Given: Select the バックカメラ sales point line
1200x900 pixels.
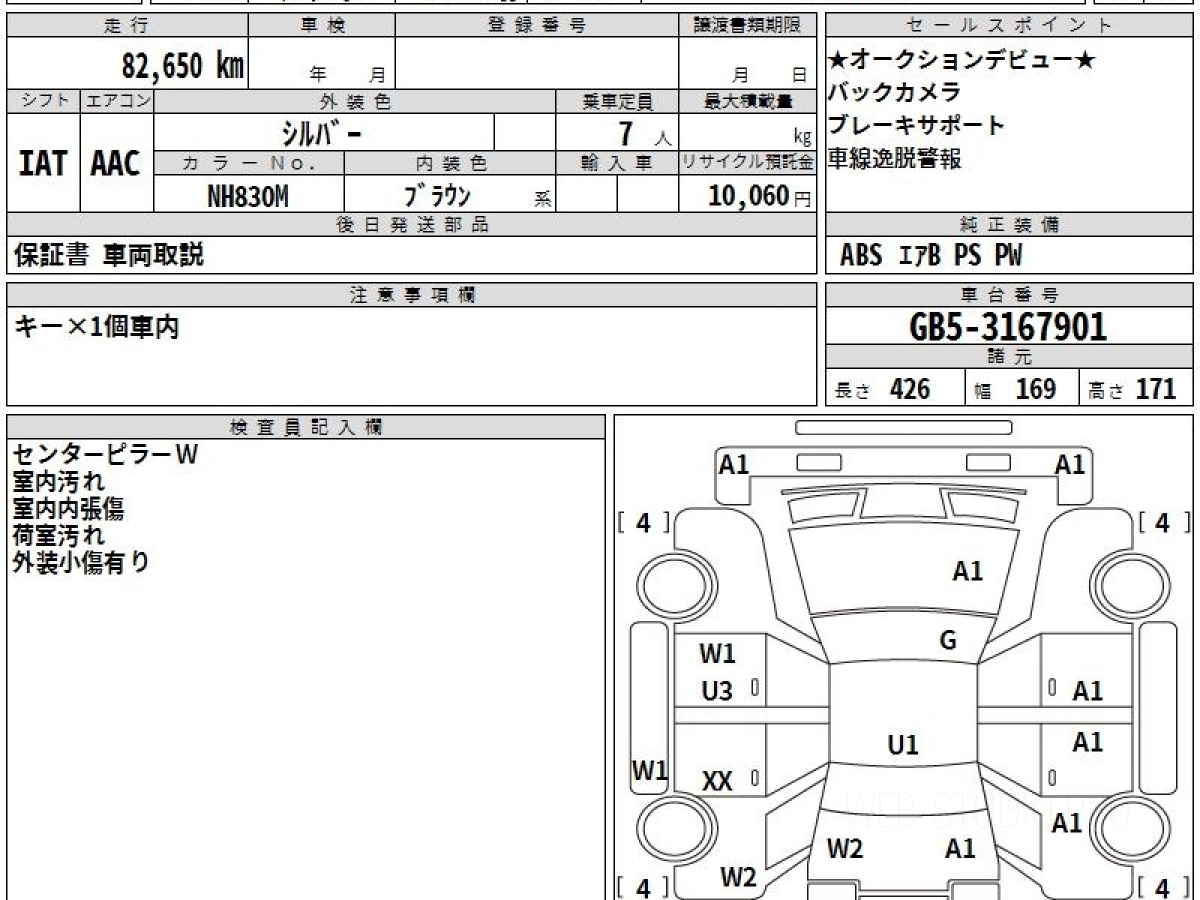Looking at the screenshot, I should tap(894, 93).
